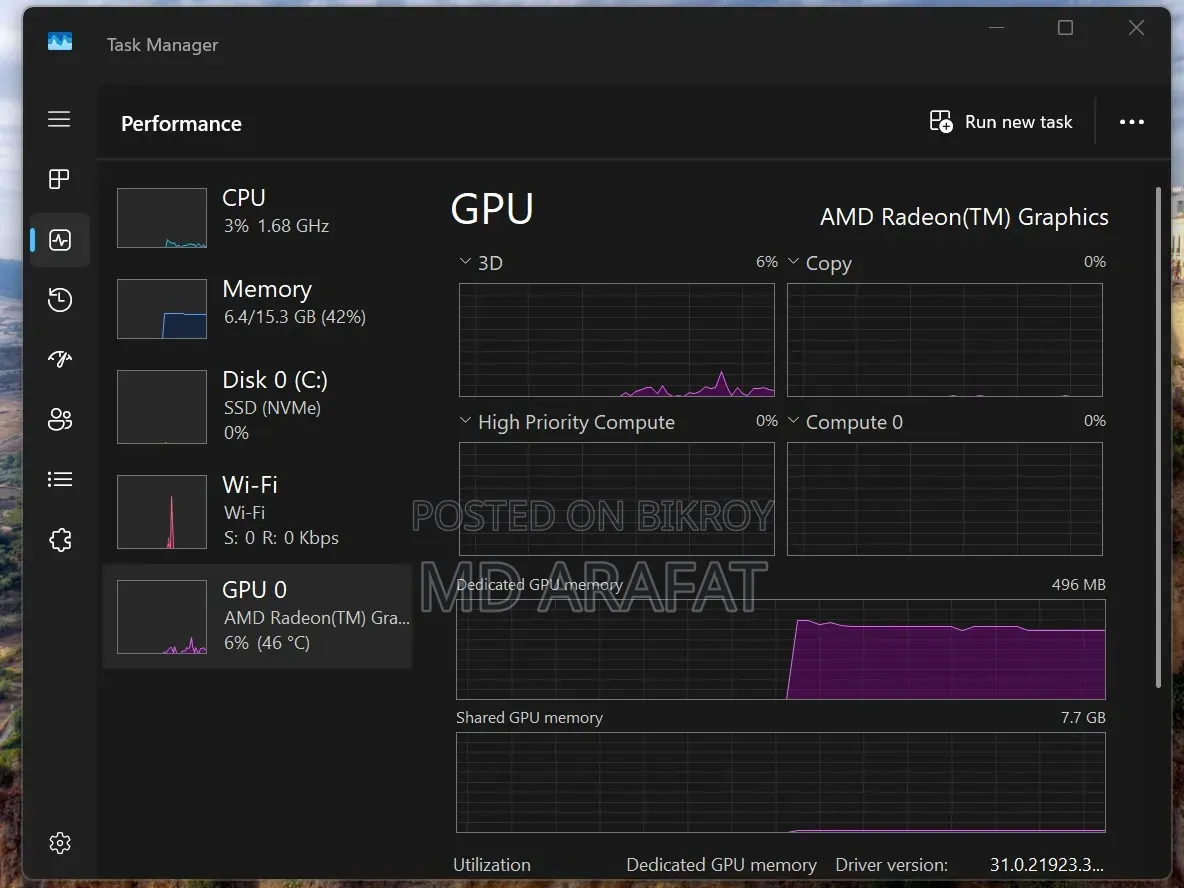1184x888 pixels.
Task: Click the 496 MB dedicated memory value
Action: tap(1078, 584)
